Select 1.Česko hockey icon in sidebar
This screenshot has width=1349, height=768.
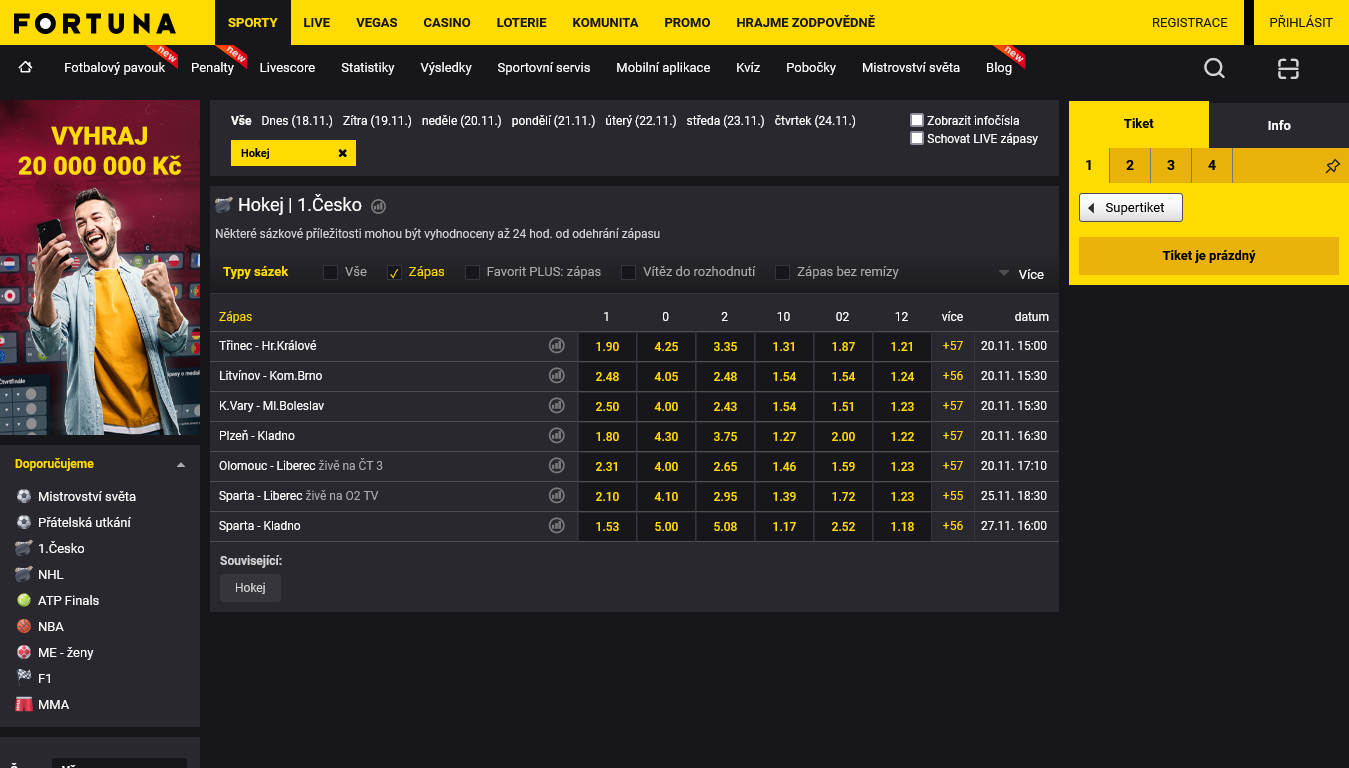point(24,548)
